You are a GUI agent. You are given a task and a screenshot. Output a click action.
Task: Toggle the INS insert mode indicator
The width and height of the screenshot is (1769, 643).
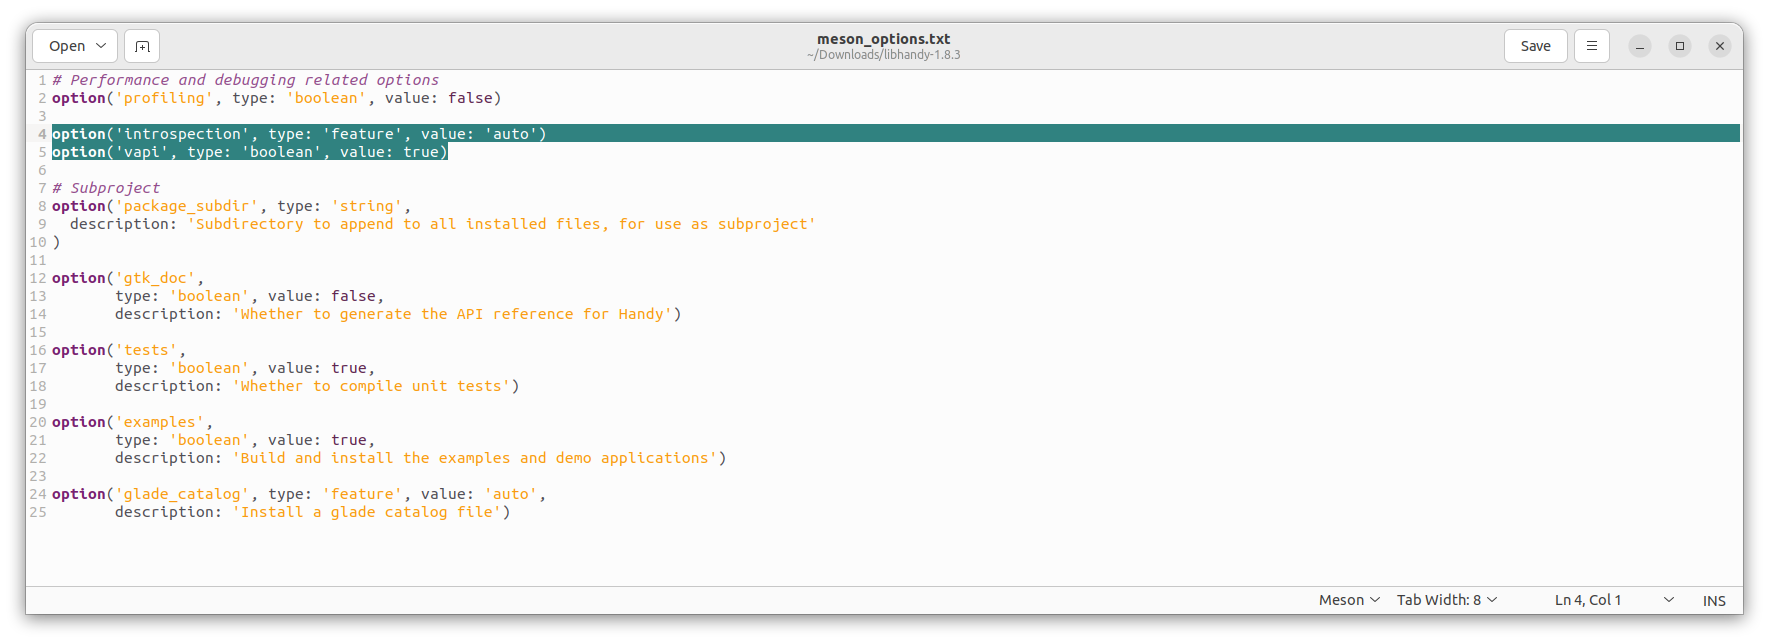point(1714,601)
